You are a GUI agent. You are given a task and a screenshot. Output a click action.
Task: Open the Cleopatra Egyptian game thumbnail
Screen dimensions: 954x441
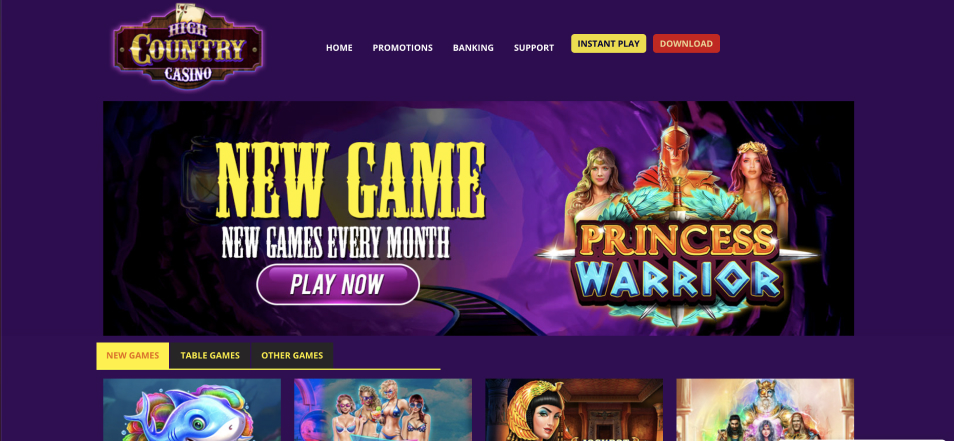(574, 410)
